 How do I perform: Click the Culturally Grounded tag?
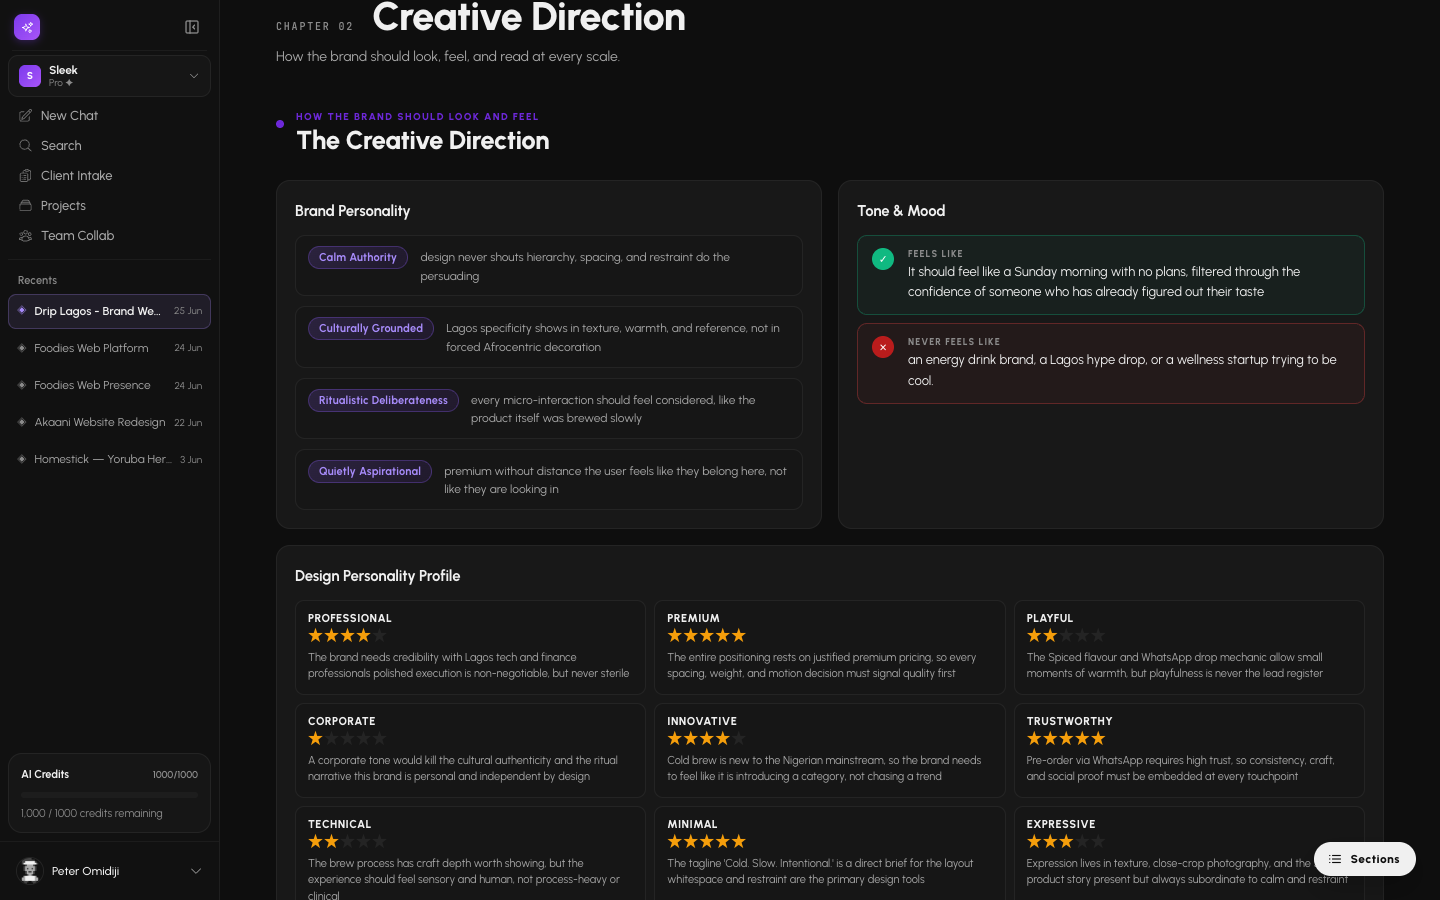coord(371,328)
